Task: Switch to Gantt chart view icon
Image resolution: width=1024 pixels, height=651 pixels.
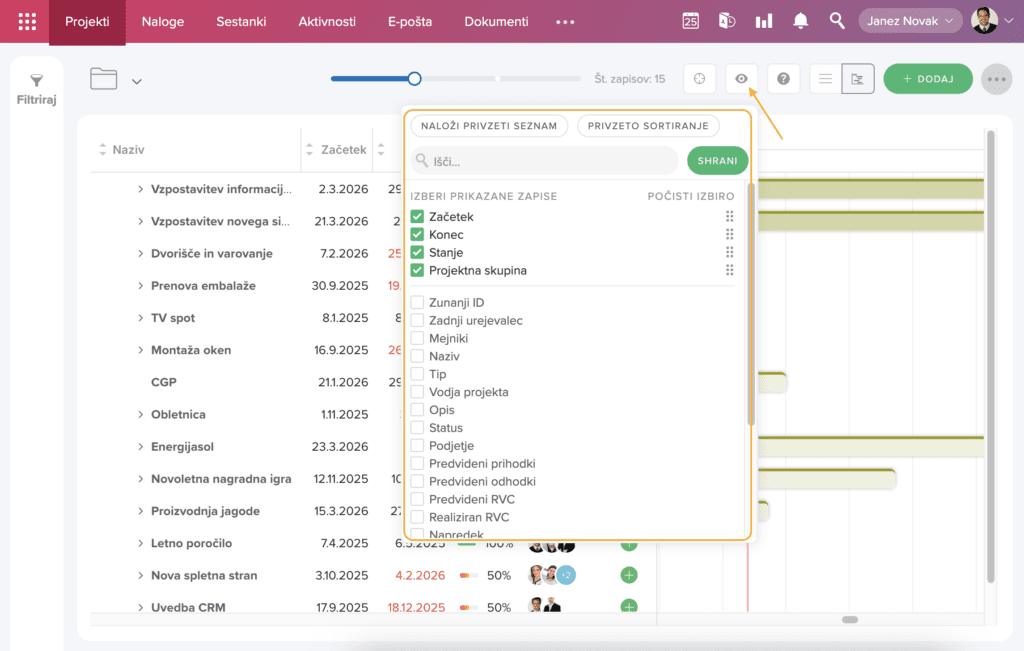Action: click(x=857, y=78)
